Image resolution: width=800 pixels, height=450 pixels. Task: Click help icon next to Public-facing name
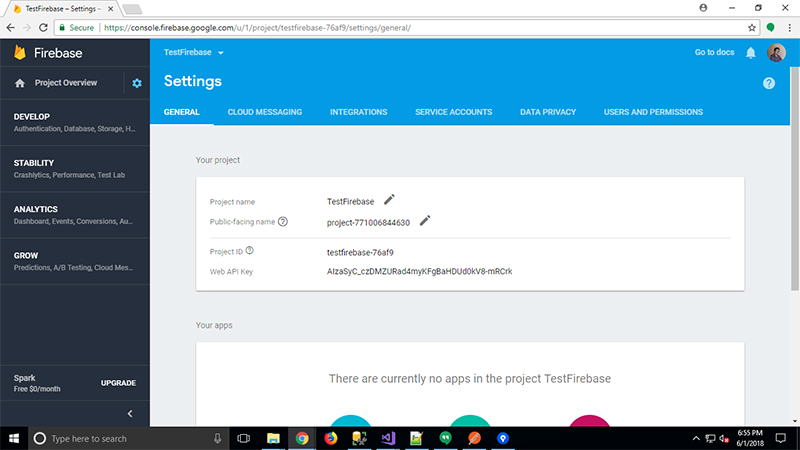point(283,221)
